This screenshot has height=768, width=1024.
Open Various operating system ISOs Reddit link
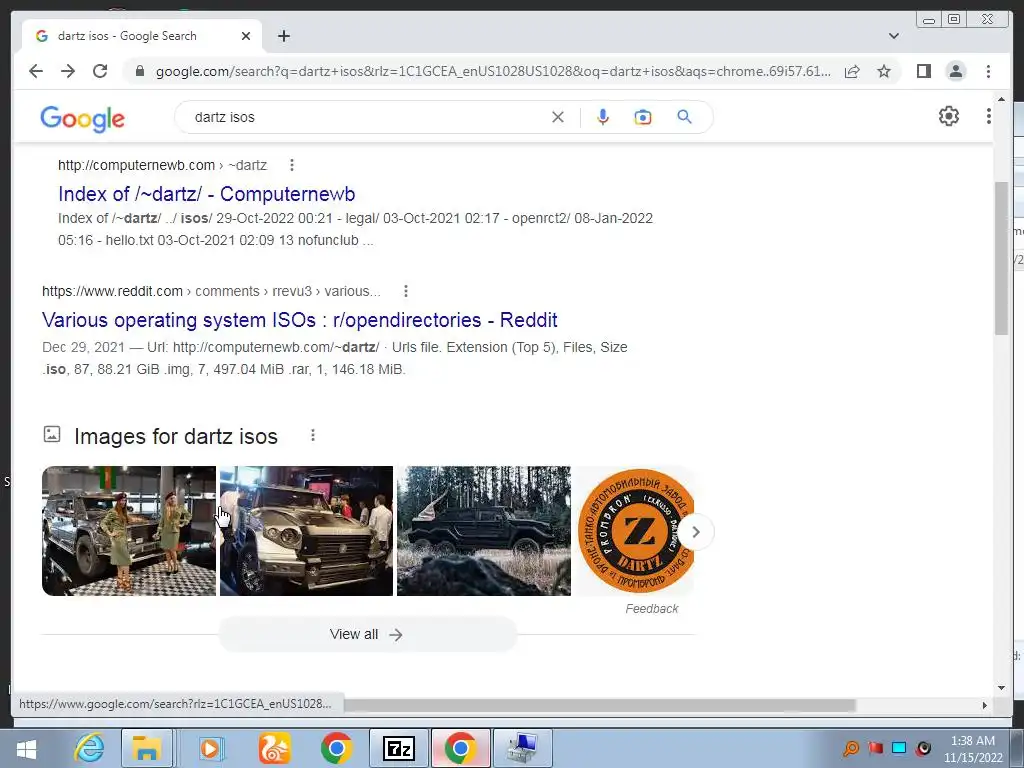click(x=300, y=320)
